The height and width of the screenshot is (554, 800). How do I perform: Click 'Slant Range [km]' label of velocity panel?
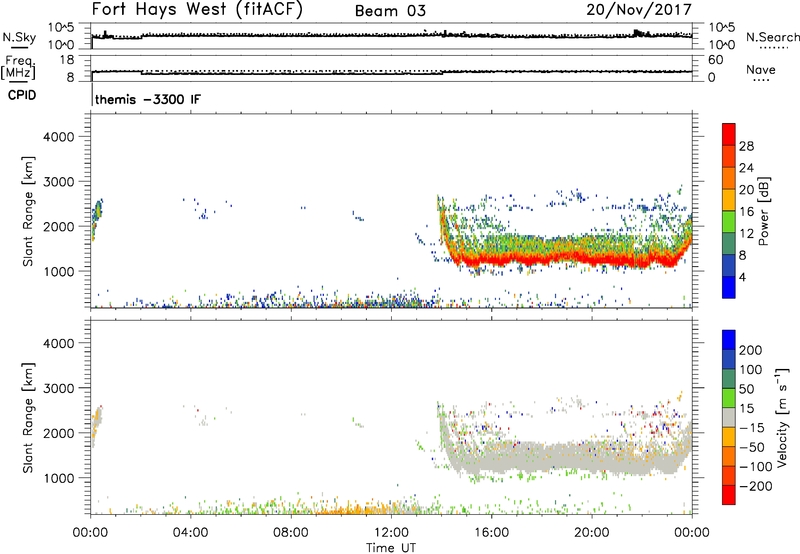(28, 418)
